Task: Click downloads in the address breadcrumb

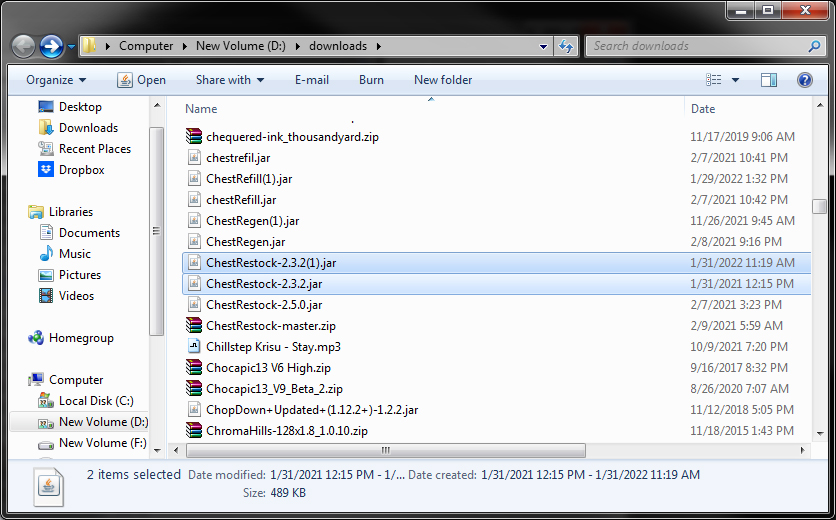Action: coord(338,46)
